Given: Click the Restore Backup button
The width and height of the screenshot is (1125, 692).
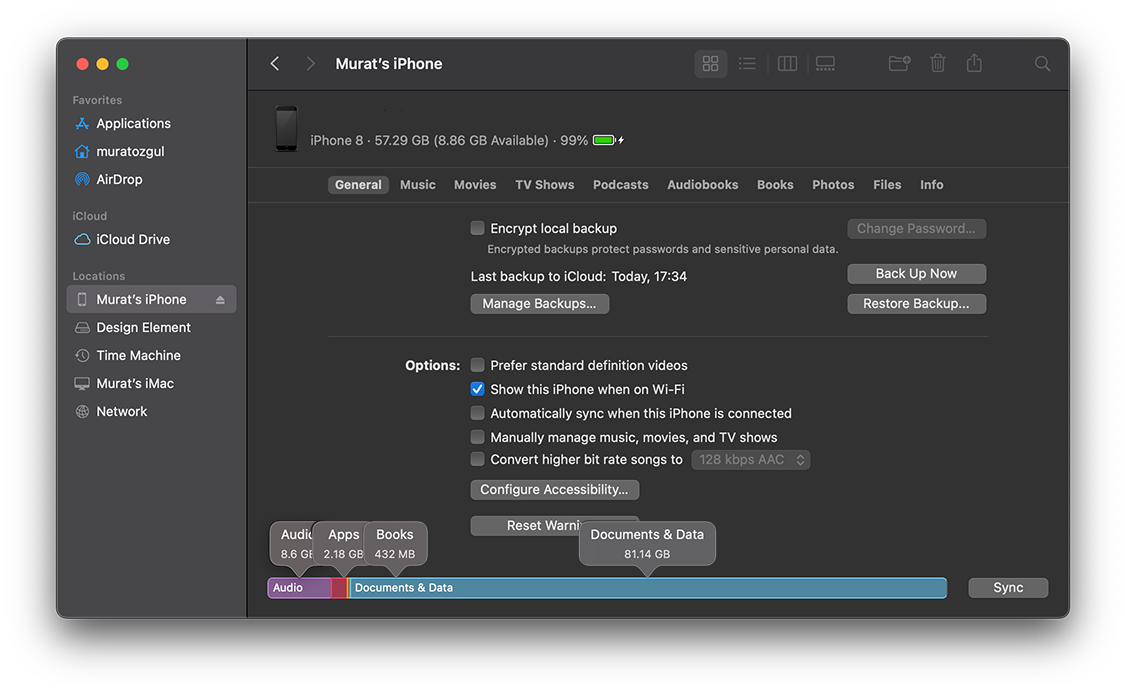Looking at the screenshot, I should (916, 304).
